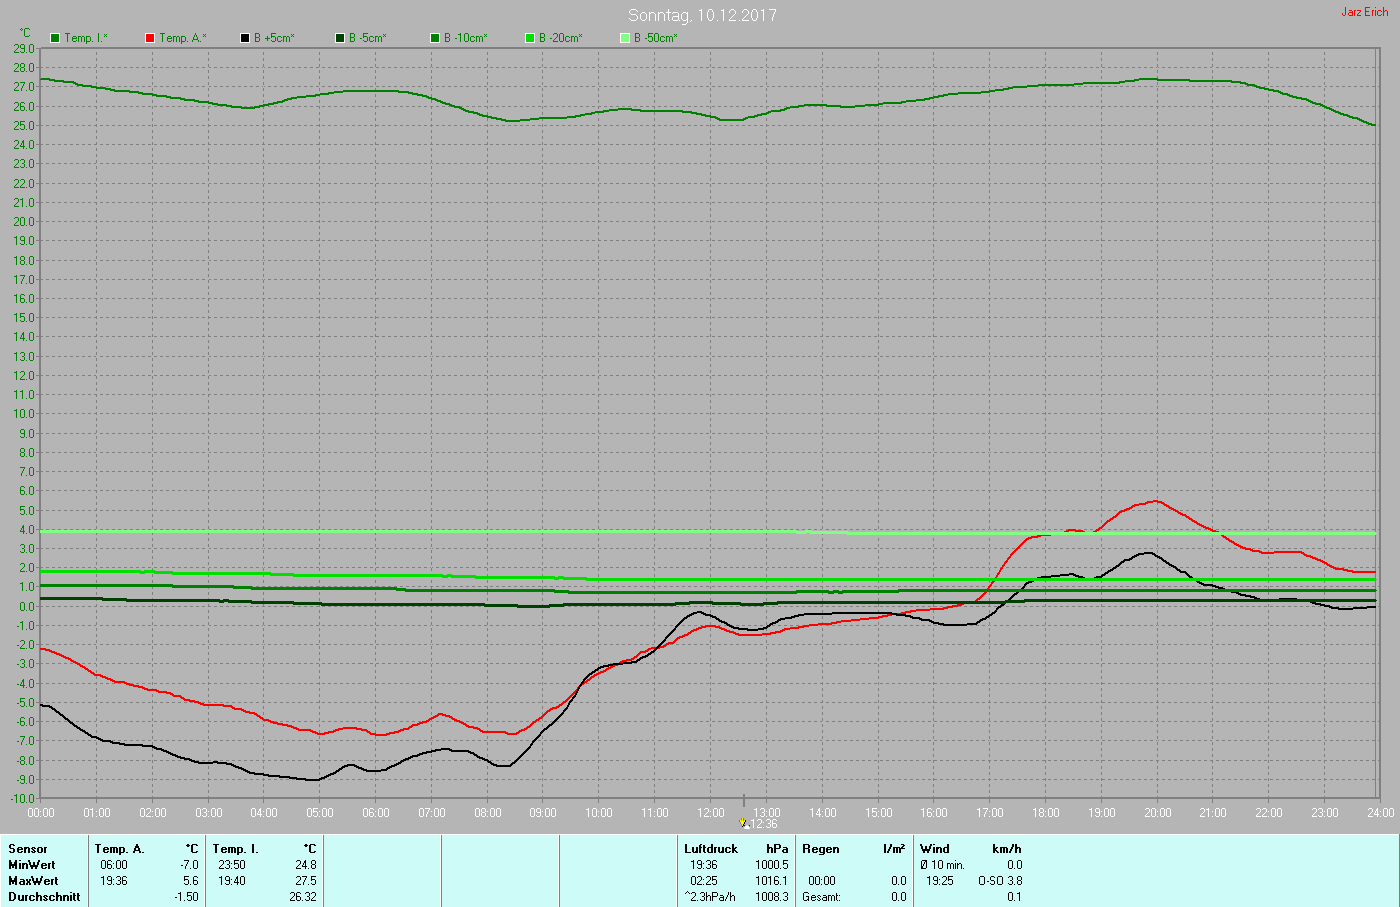
Task: Click the '18:00' x-axis label
Action: tap(1046, 813)
